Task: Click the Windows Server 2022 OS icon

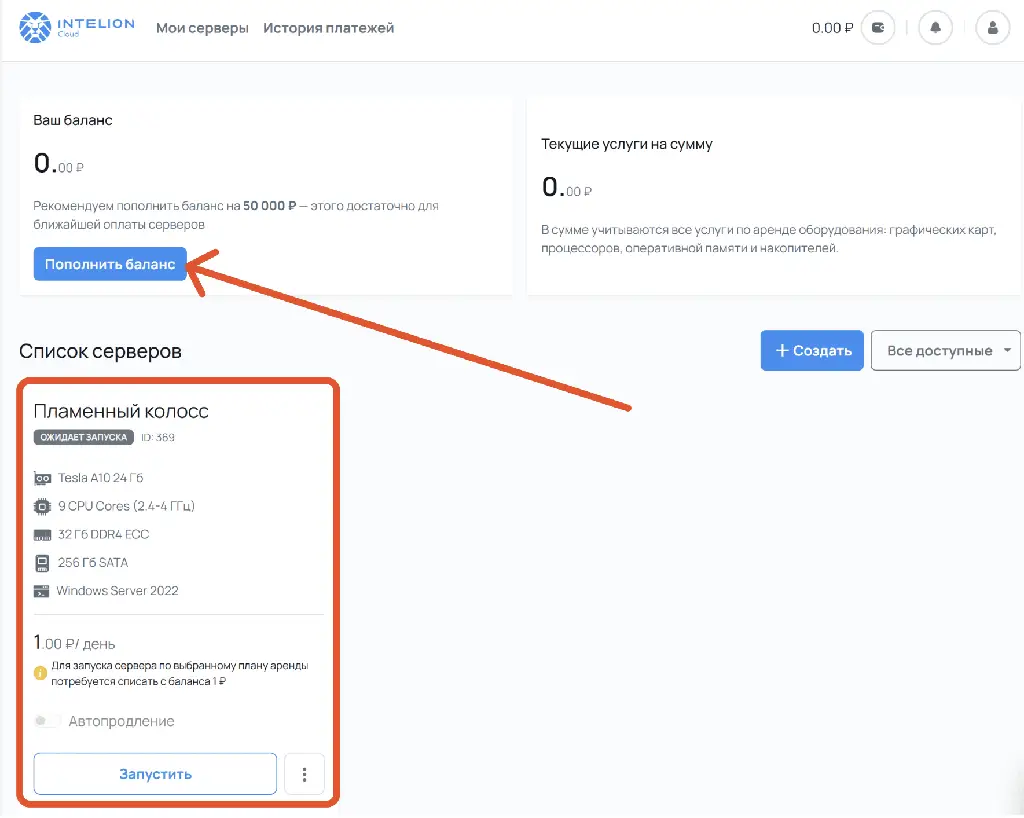Action: (43, 591)
